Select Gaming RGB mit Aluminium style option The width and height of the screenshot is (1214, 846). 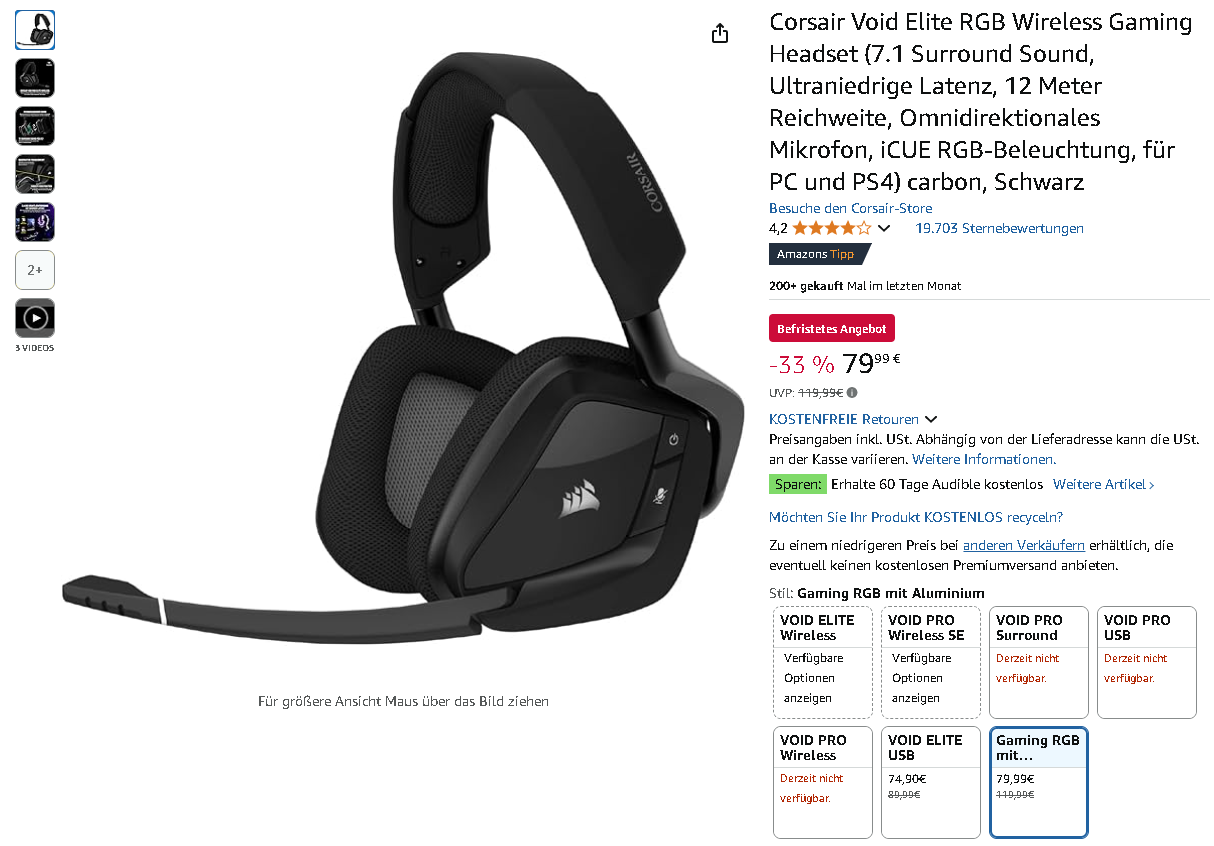(1039, 782)
